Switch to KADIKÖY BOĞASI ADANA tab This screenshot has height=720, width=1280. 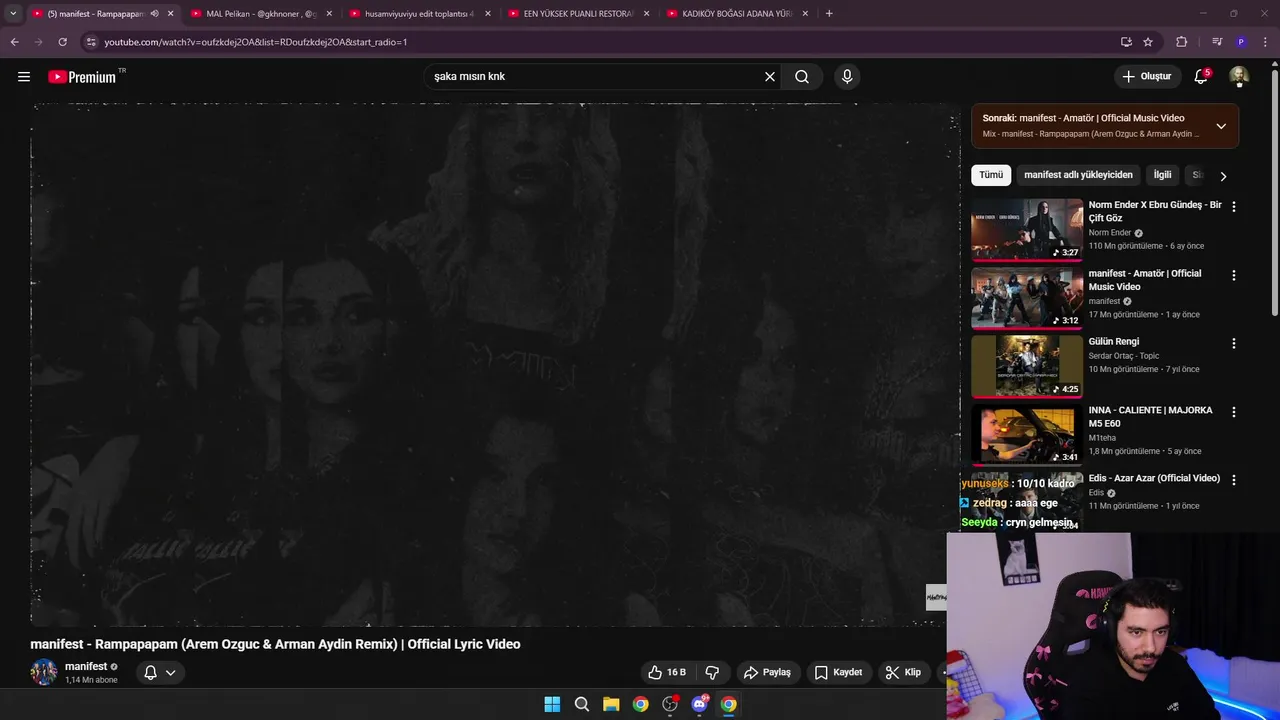[735, 14]
